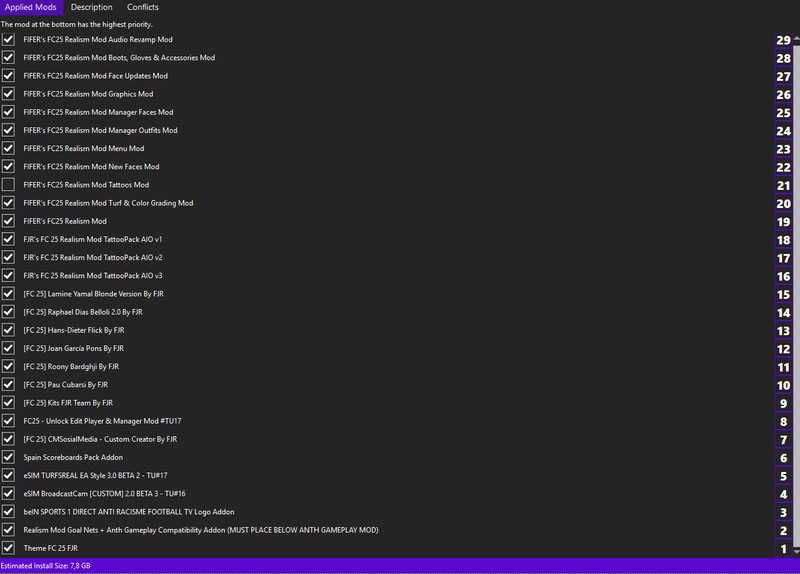Screen dimensions: 800x574
Task: Enable the unchecked Tattoos Mod checkbox
Action: point(8,185)
